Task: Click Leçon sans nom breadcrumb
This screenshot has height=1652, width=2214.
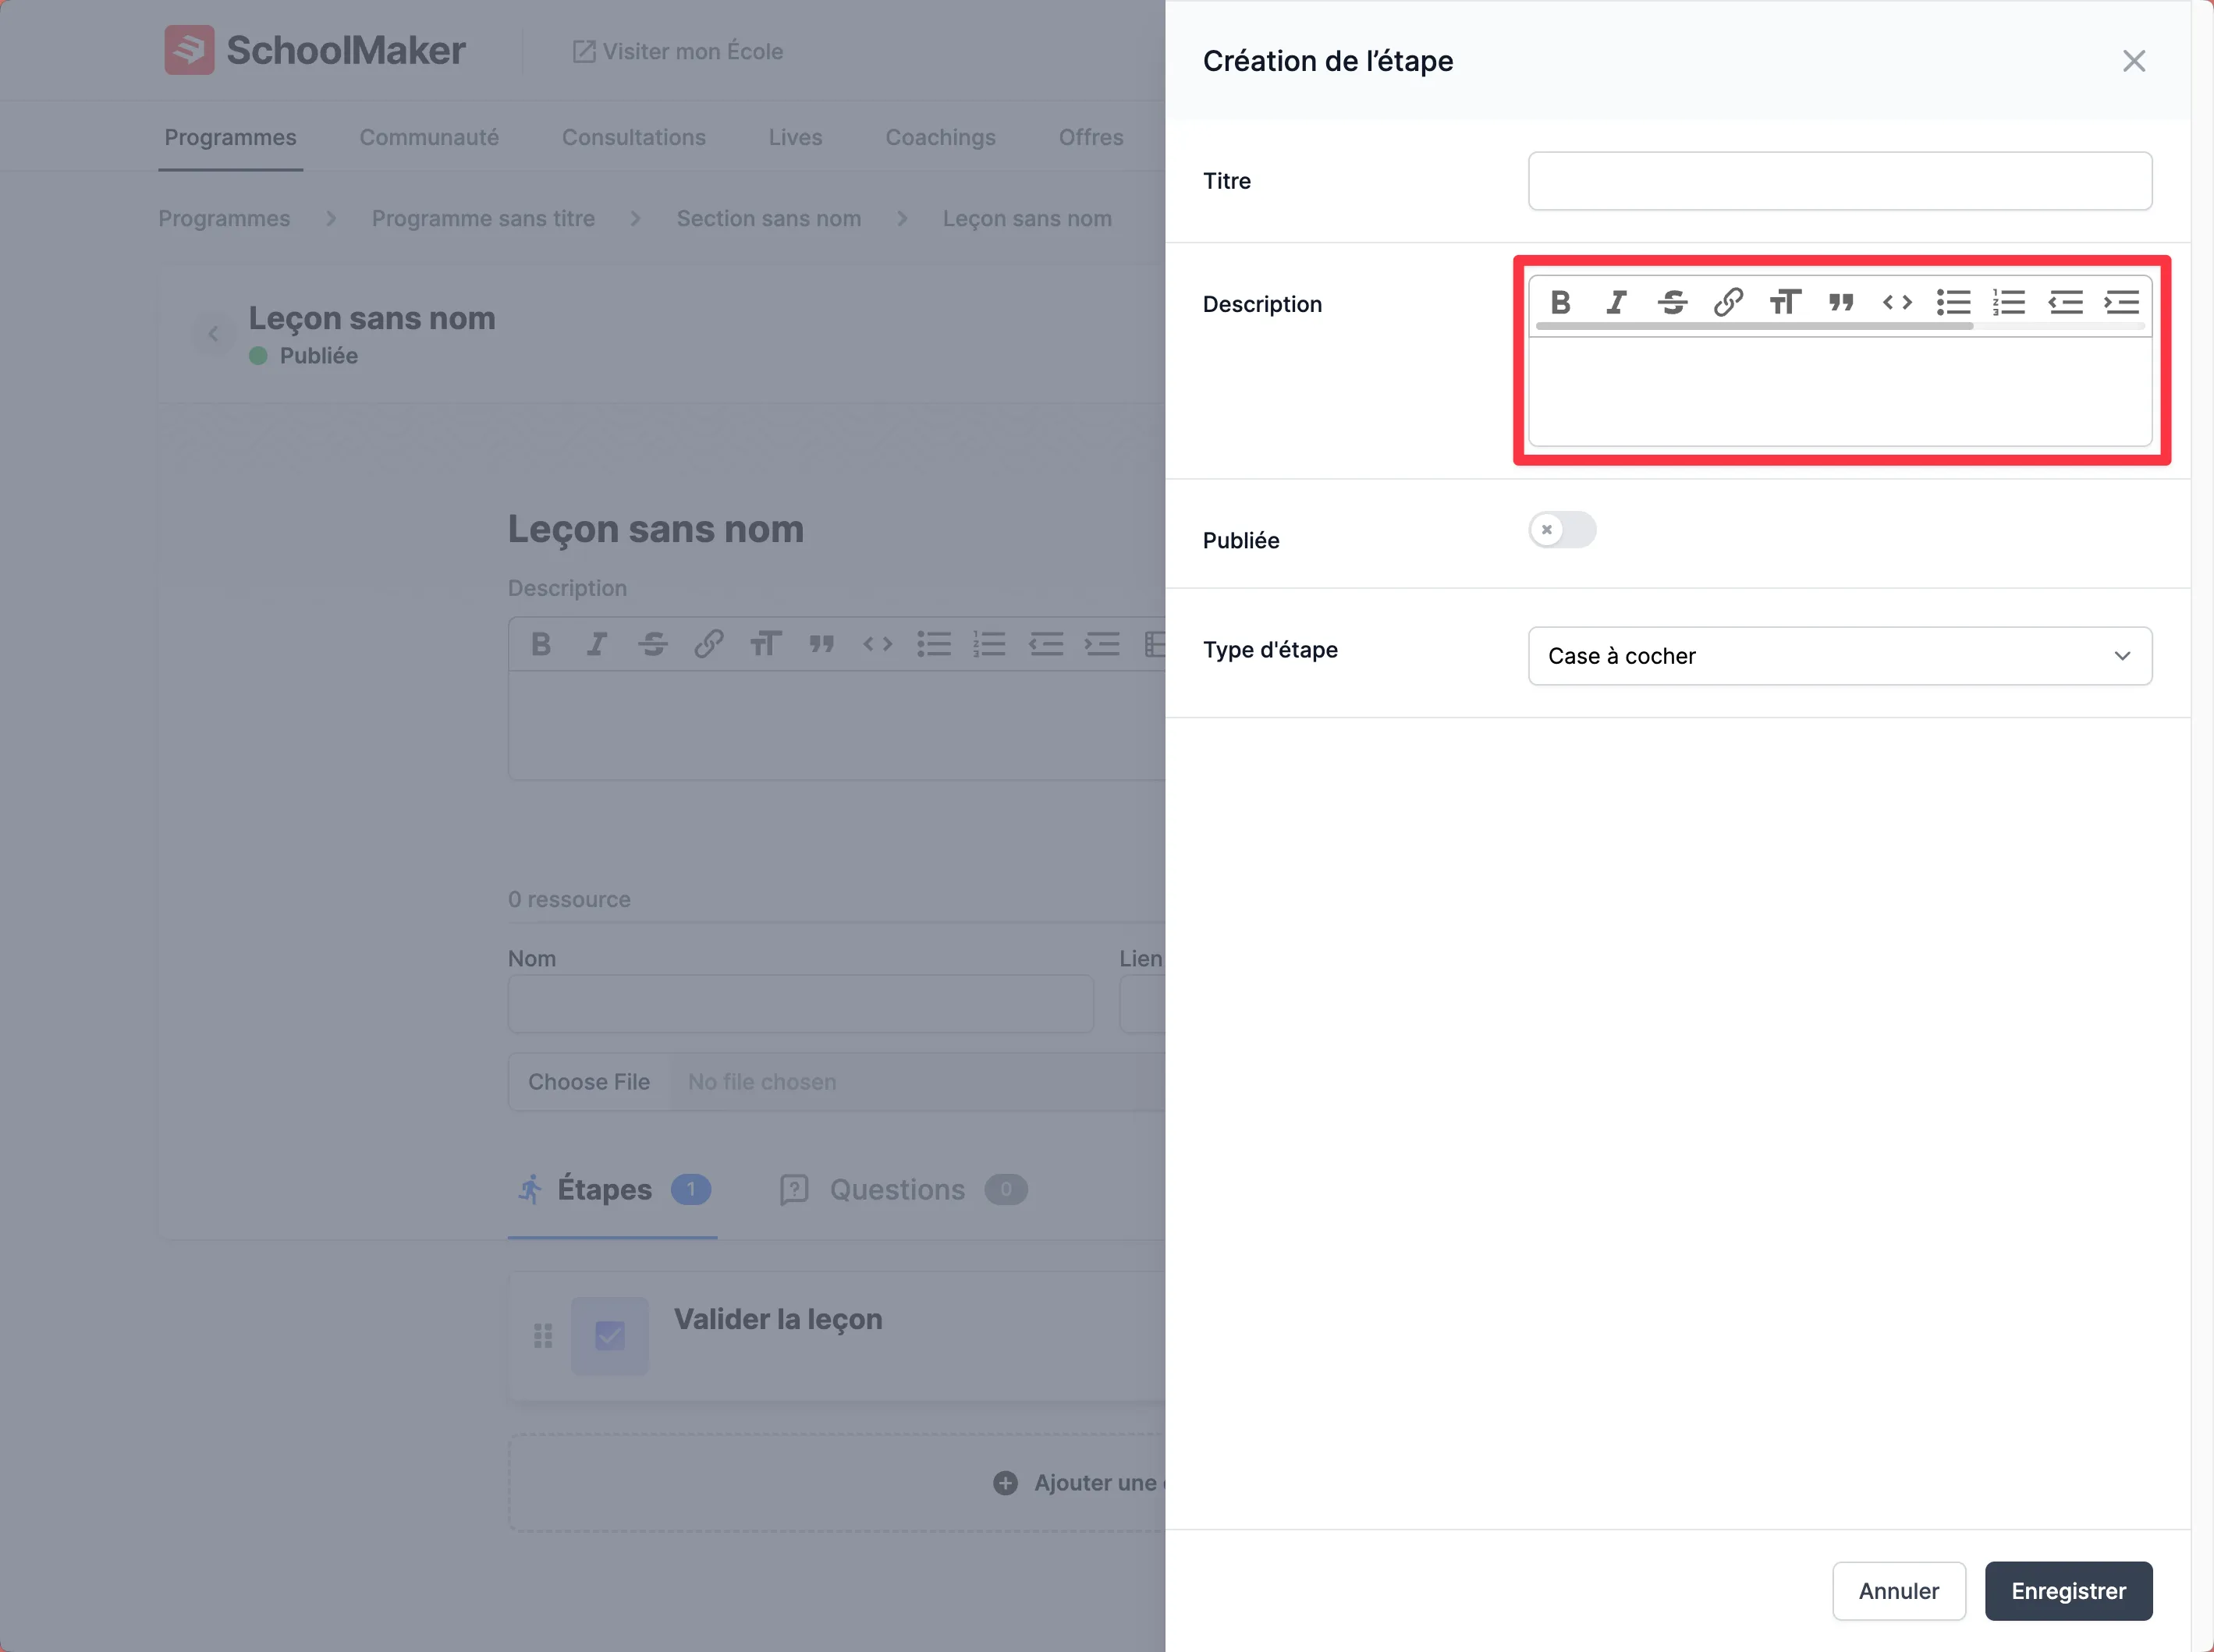Action: click(1027, 218)
